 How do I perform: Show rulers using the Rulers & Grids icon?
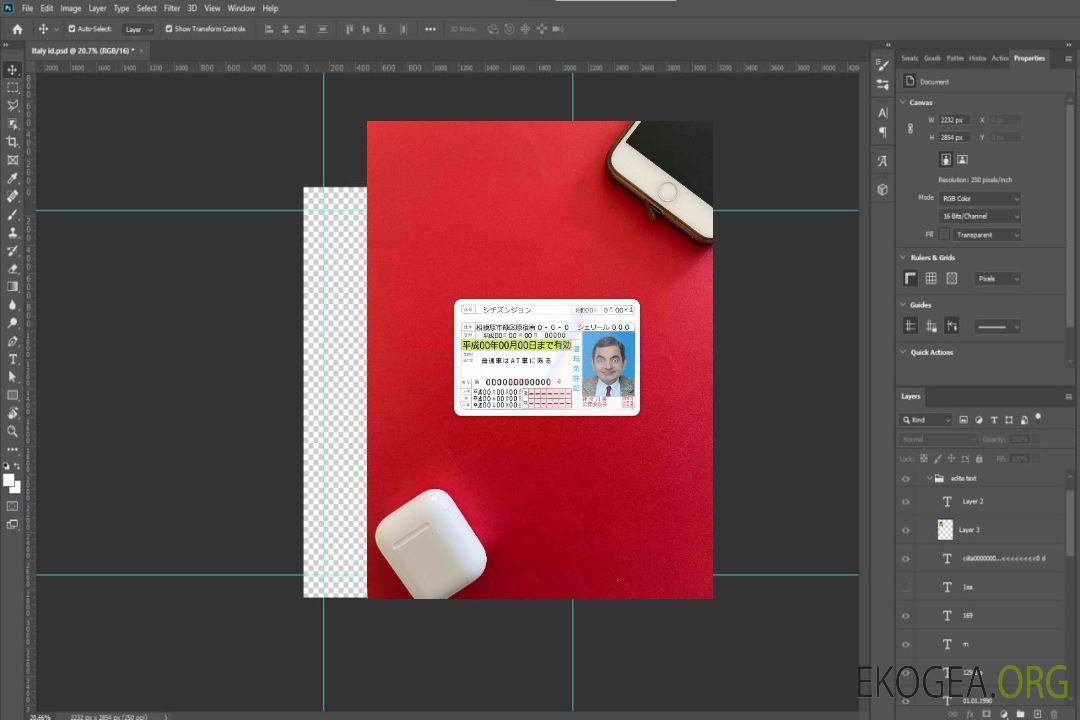point(911,279)
